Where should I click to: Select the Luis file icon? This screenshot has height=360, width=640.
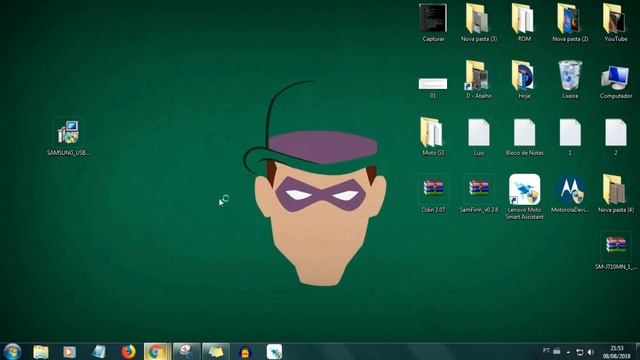479,137
